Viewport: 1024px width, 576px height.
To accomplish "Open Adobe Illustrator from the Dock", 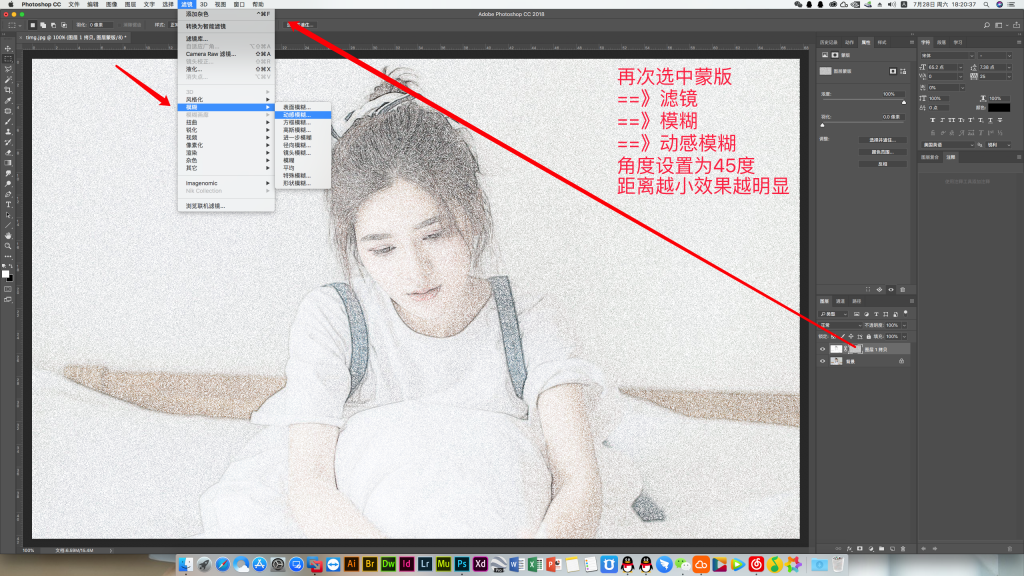I will coord(351,564).
